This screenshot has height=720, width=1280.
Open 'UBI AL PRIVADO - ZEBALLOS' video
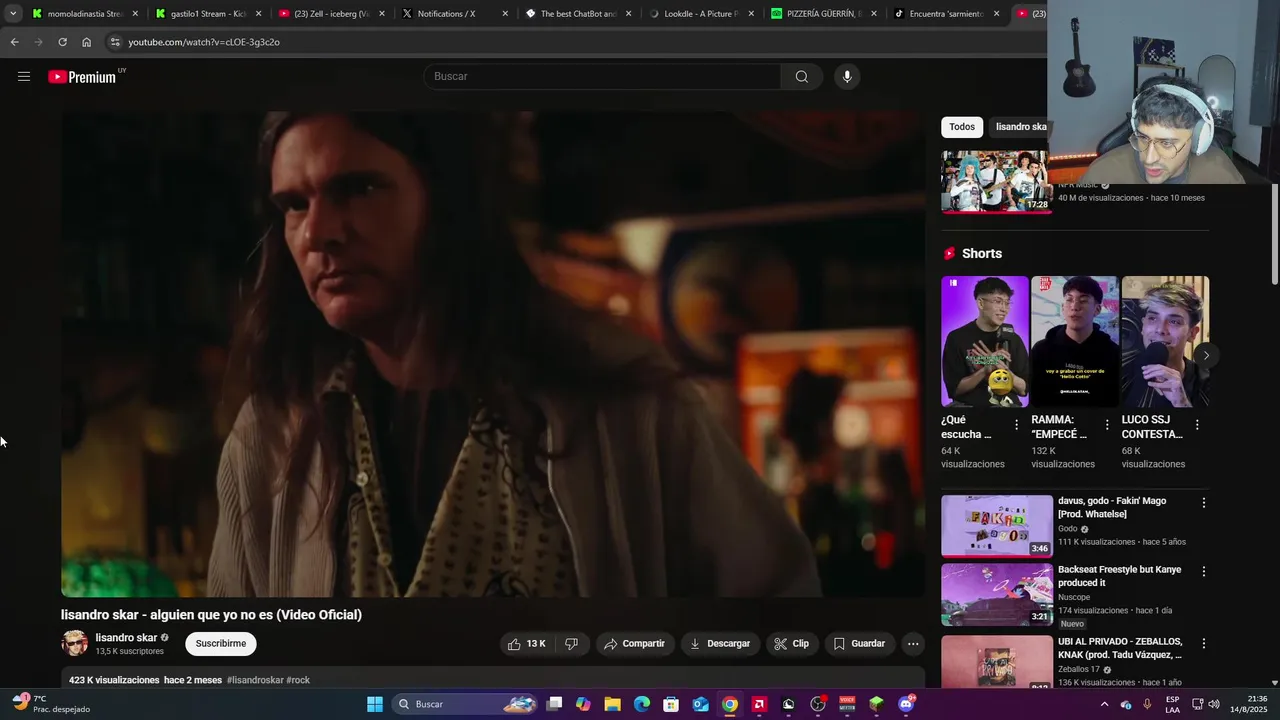tap(1120, 648)
